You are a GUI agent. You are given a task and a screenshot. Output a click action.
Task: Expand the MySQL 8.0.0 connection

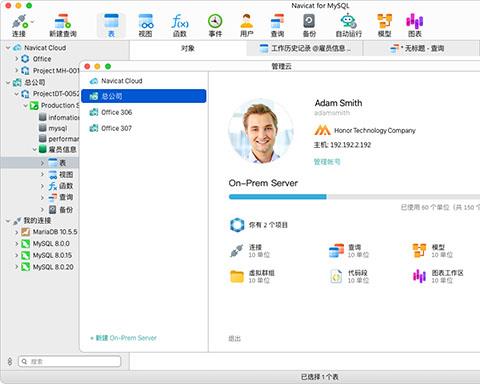point(16,244)
